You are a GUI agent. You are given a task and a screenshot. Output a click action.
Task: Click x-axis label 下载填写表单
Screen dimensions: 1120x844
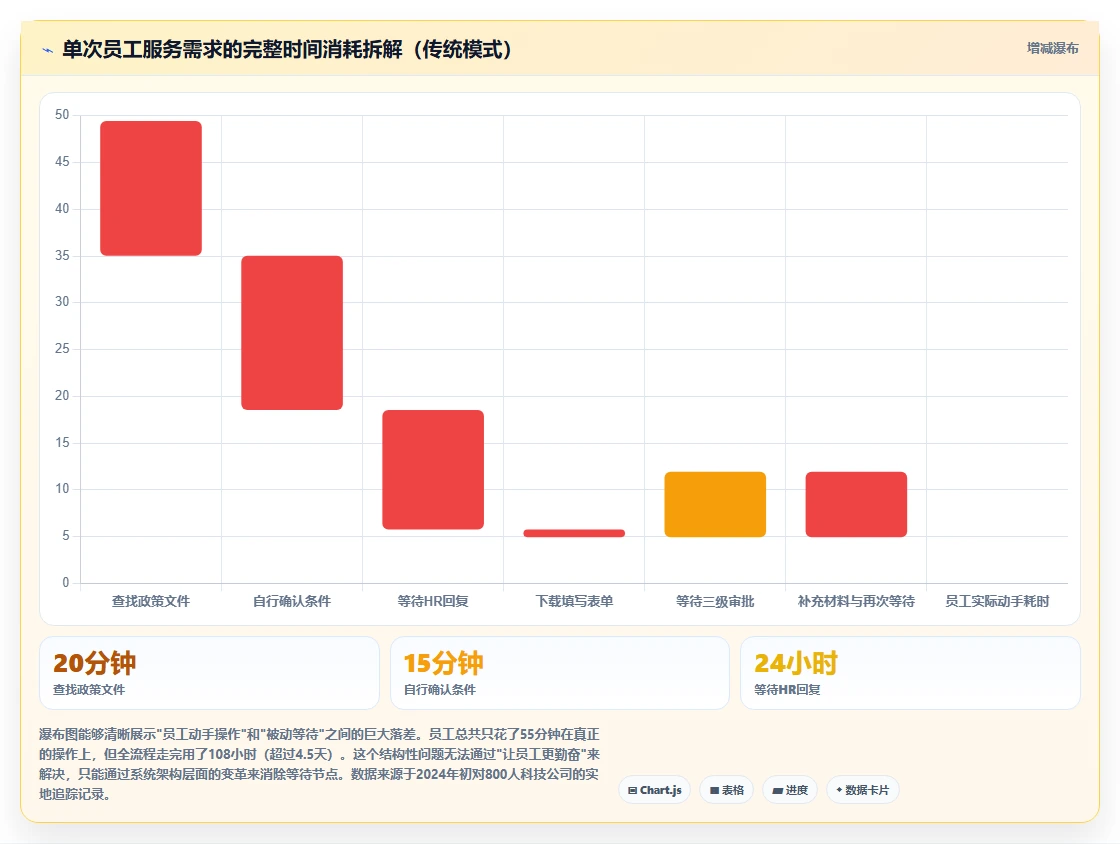coord(574,601)
